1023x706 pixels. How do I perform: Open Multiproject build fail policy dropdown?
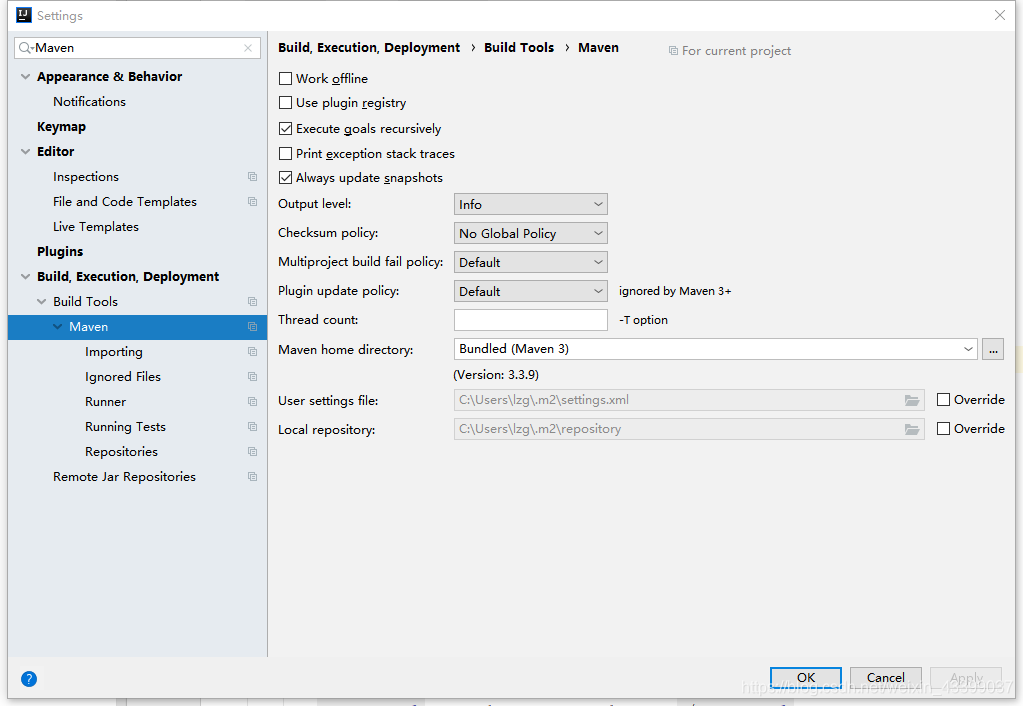[530, 262]
